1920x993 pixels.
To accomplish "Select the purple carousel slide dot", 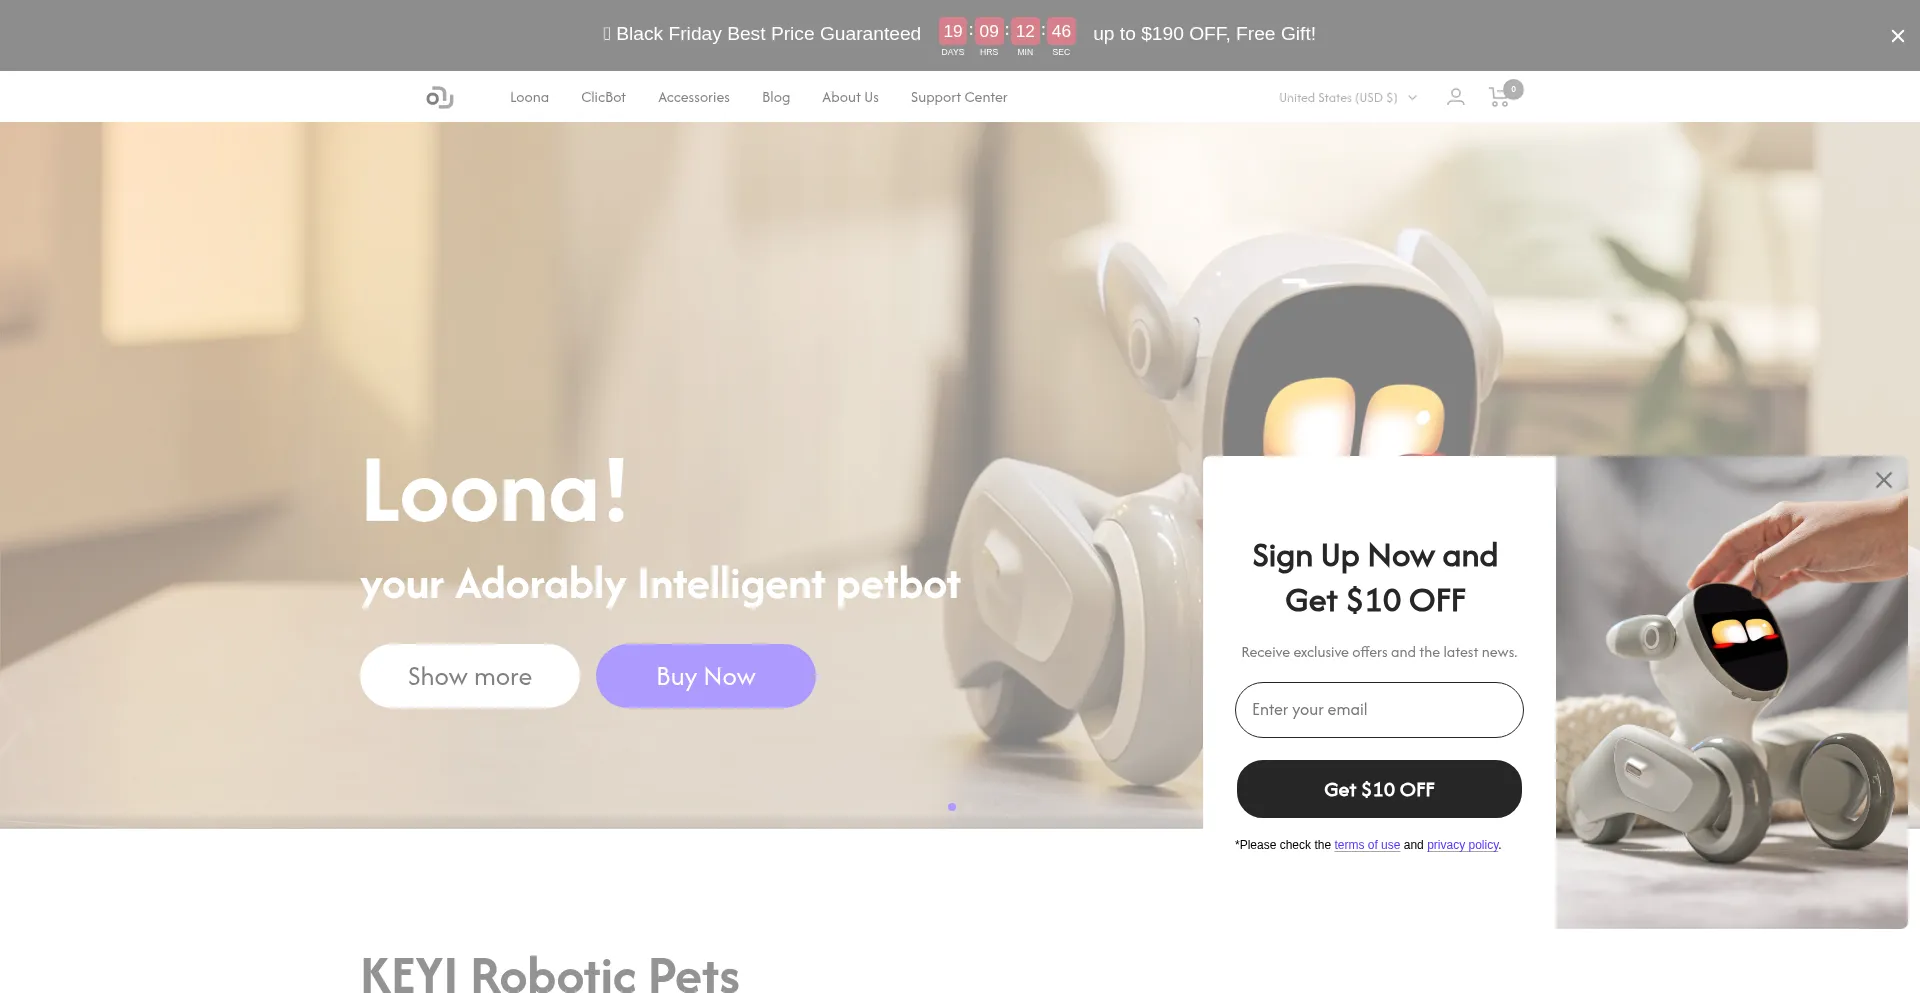I will pos(952,807).
